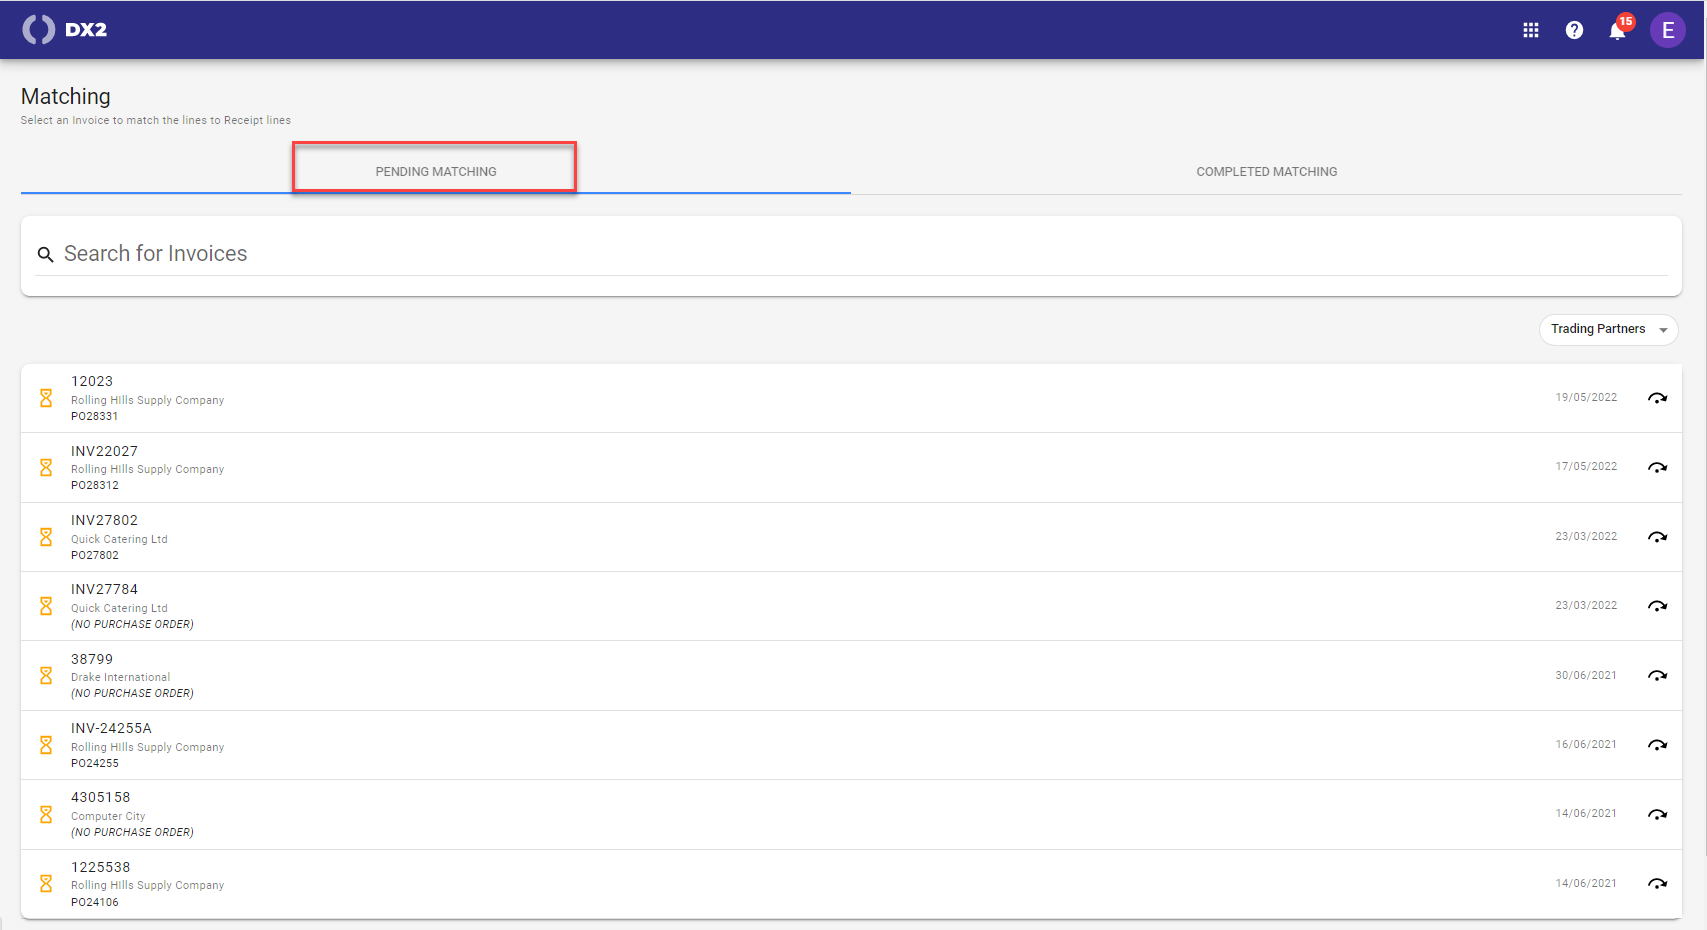The width and height of the screenshot is (1707, 930).
Task: Open the help icon in the header
Action: [1574, 30]
